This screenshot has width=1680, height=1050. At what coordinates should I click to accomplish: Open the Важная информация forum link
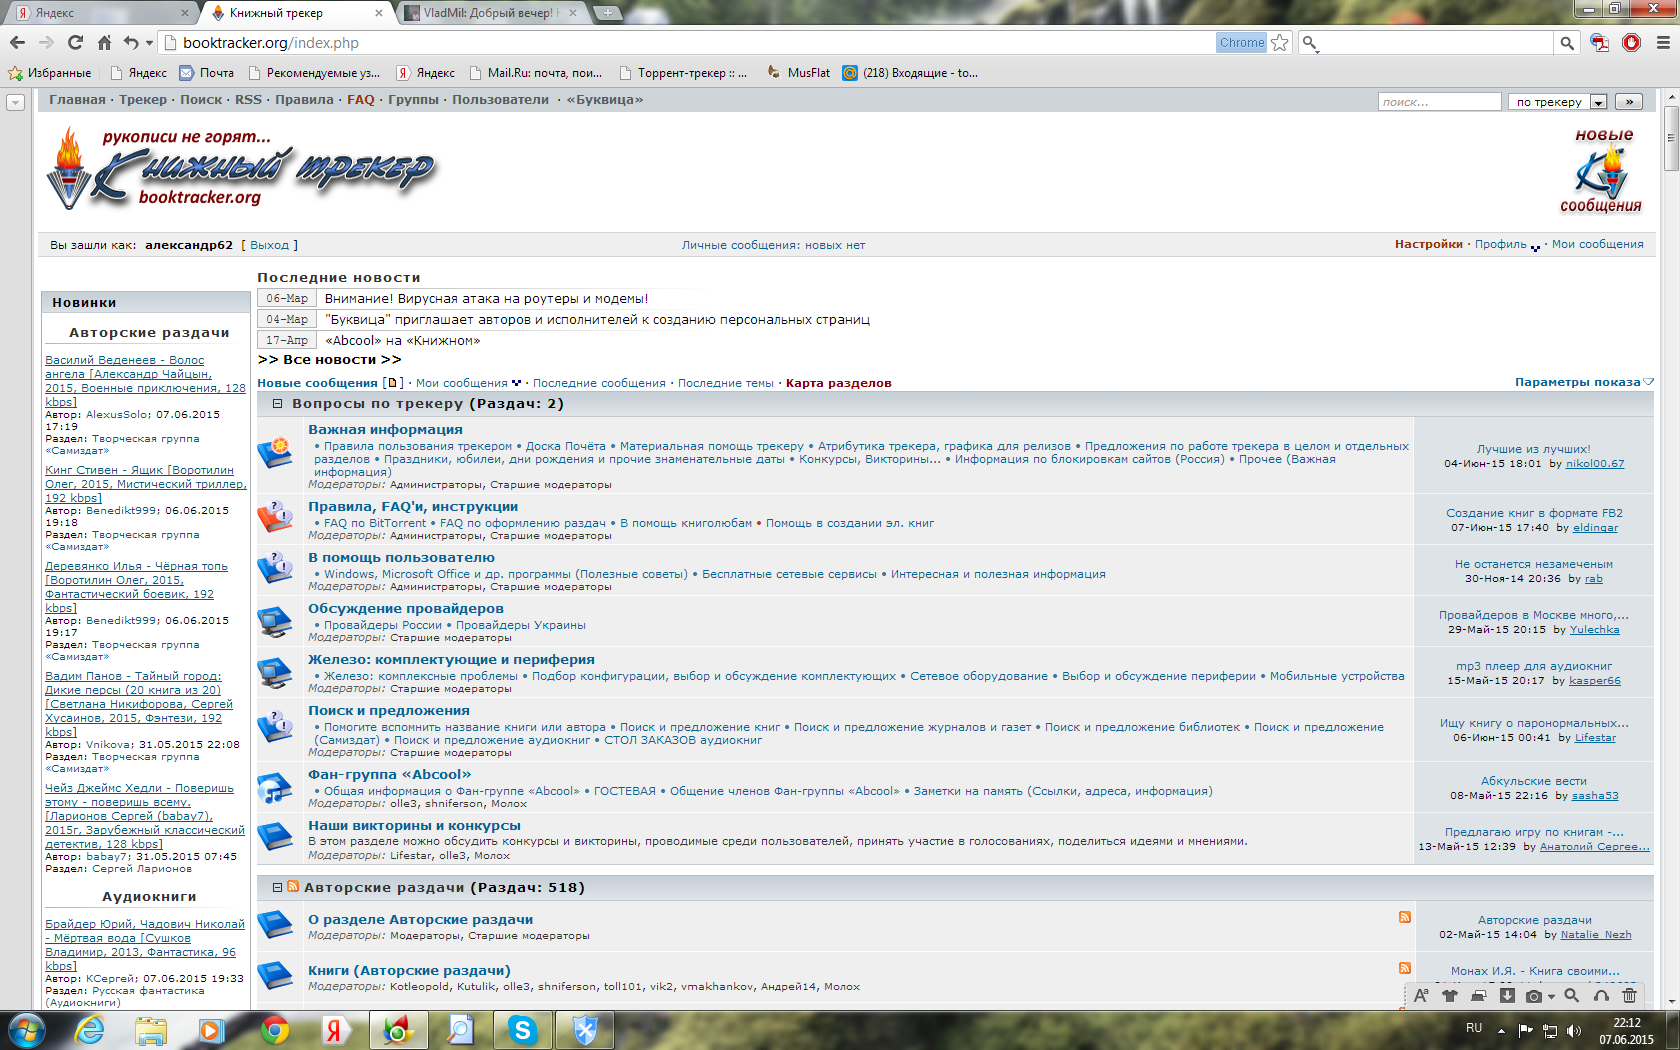pyautogui.click(x=385, y=430)
